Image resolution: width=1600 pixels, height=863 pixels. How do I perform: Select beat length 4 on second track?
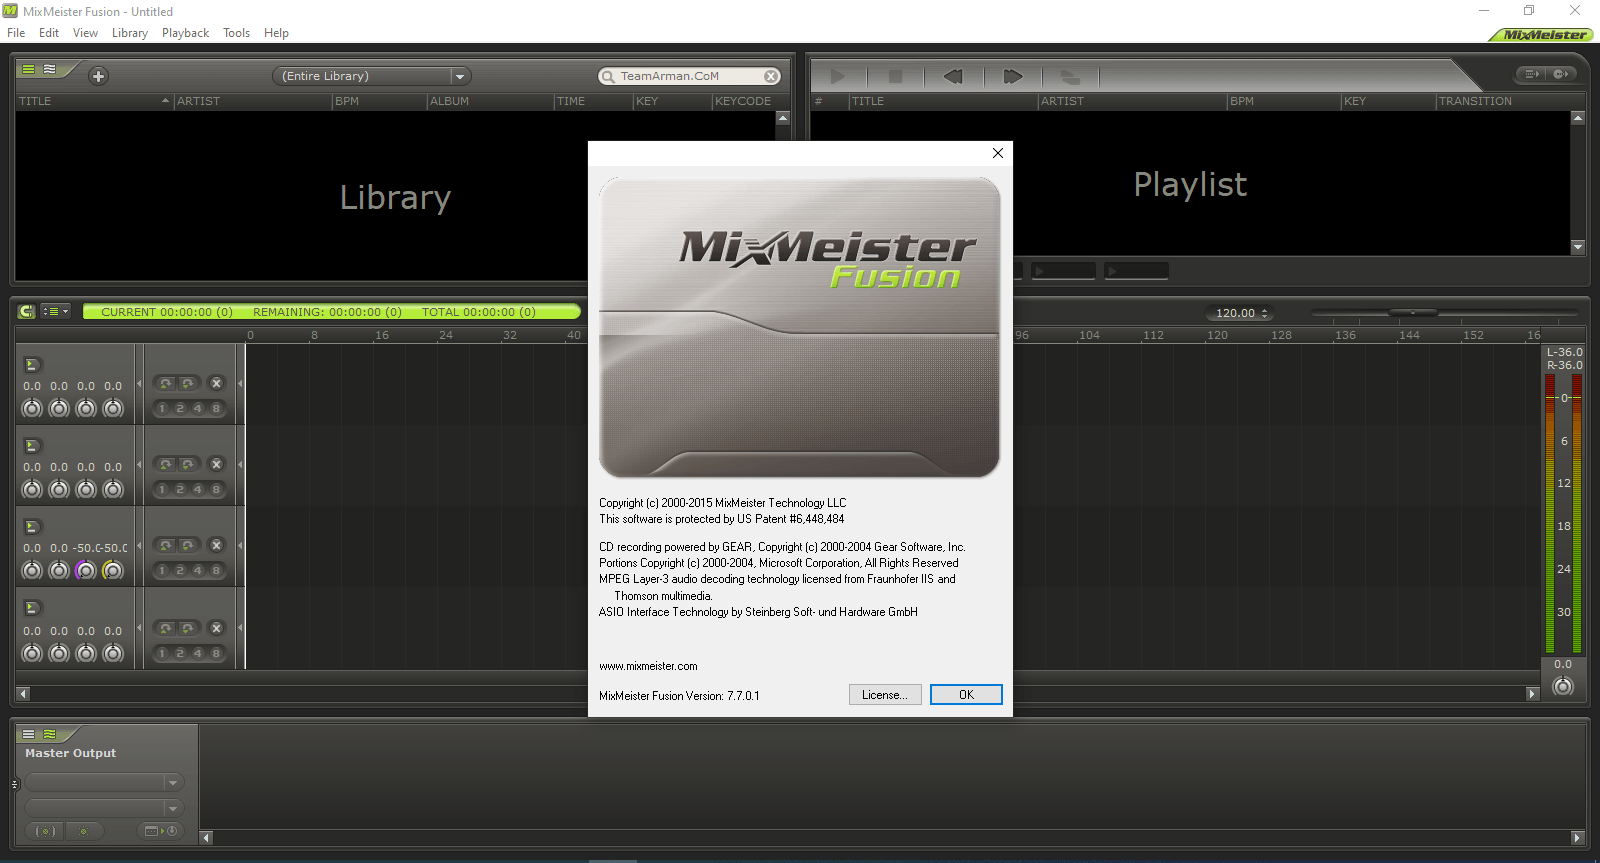tap(198, 489)
